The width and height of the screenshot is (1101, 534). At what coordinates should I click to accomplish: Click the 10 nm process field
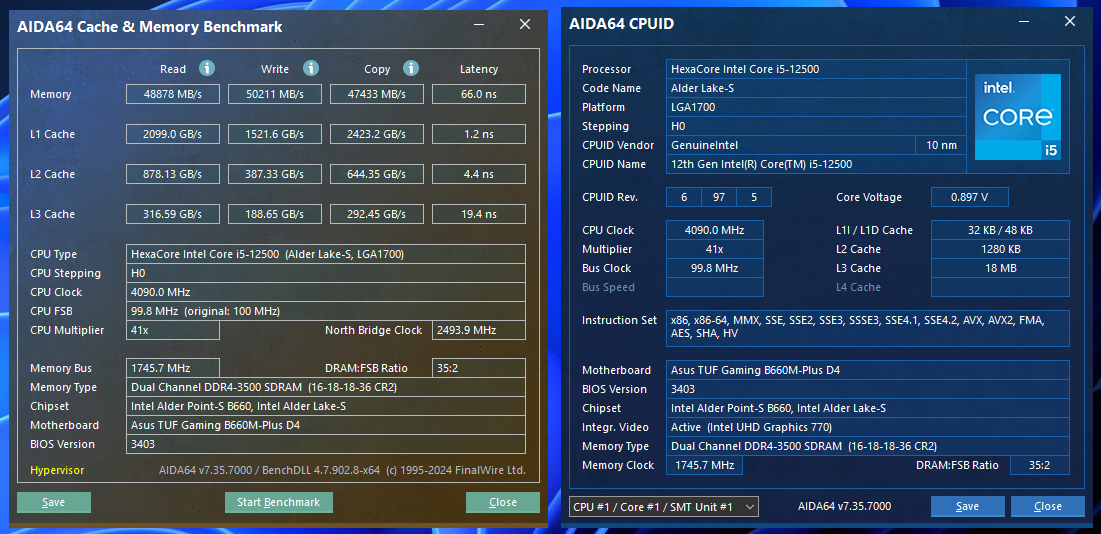pyautogui.click(x=941, y=145)
